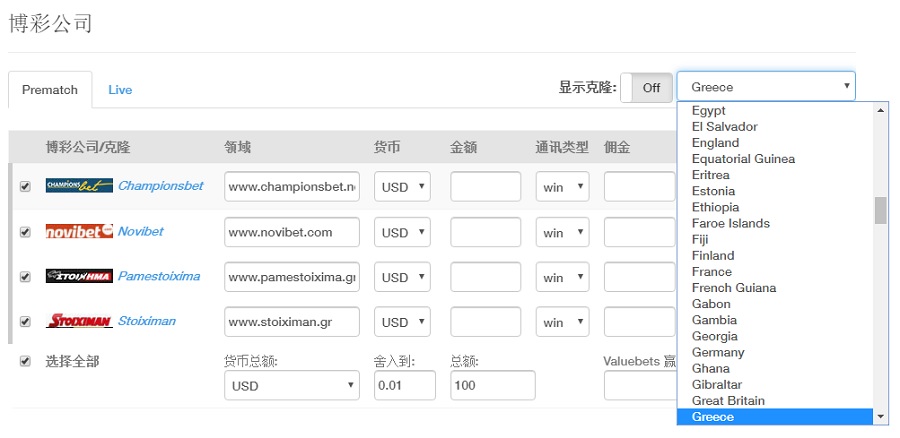This screenshot has height=438, width=900.
Task: Open Pamestoixima currency USD dropdown
Action: click(402, 277)
